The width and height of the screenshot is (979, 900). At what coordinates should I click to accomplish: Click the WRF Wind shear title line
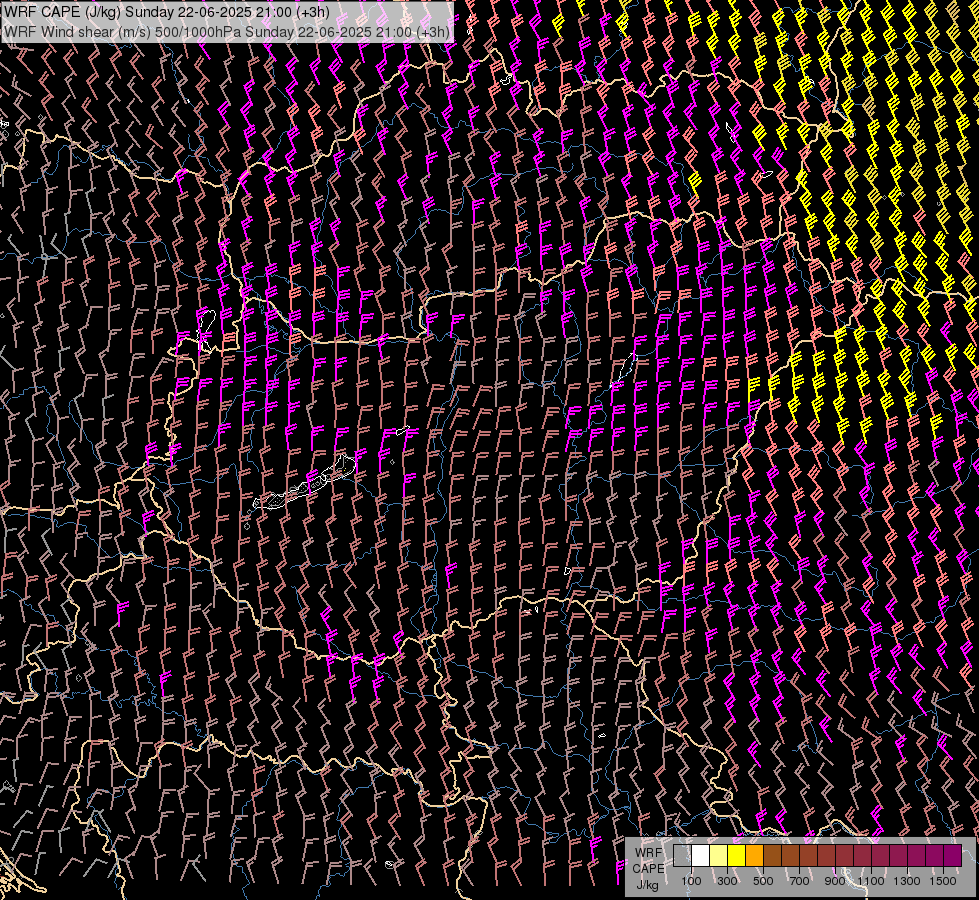tap(227, 31)
